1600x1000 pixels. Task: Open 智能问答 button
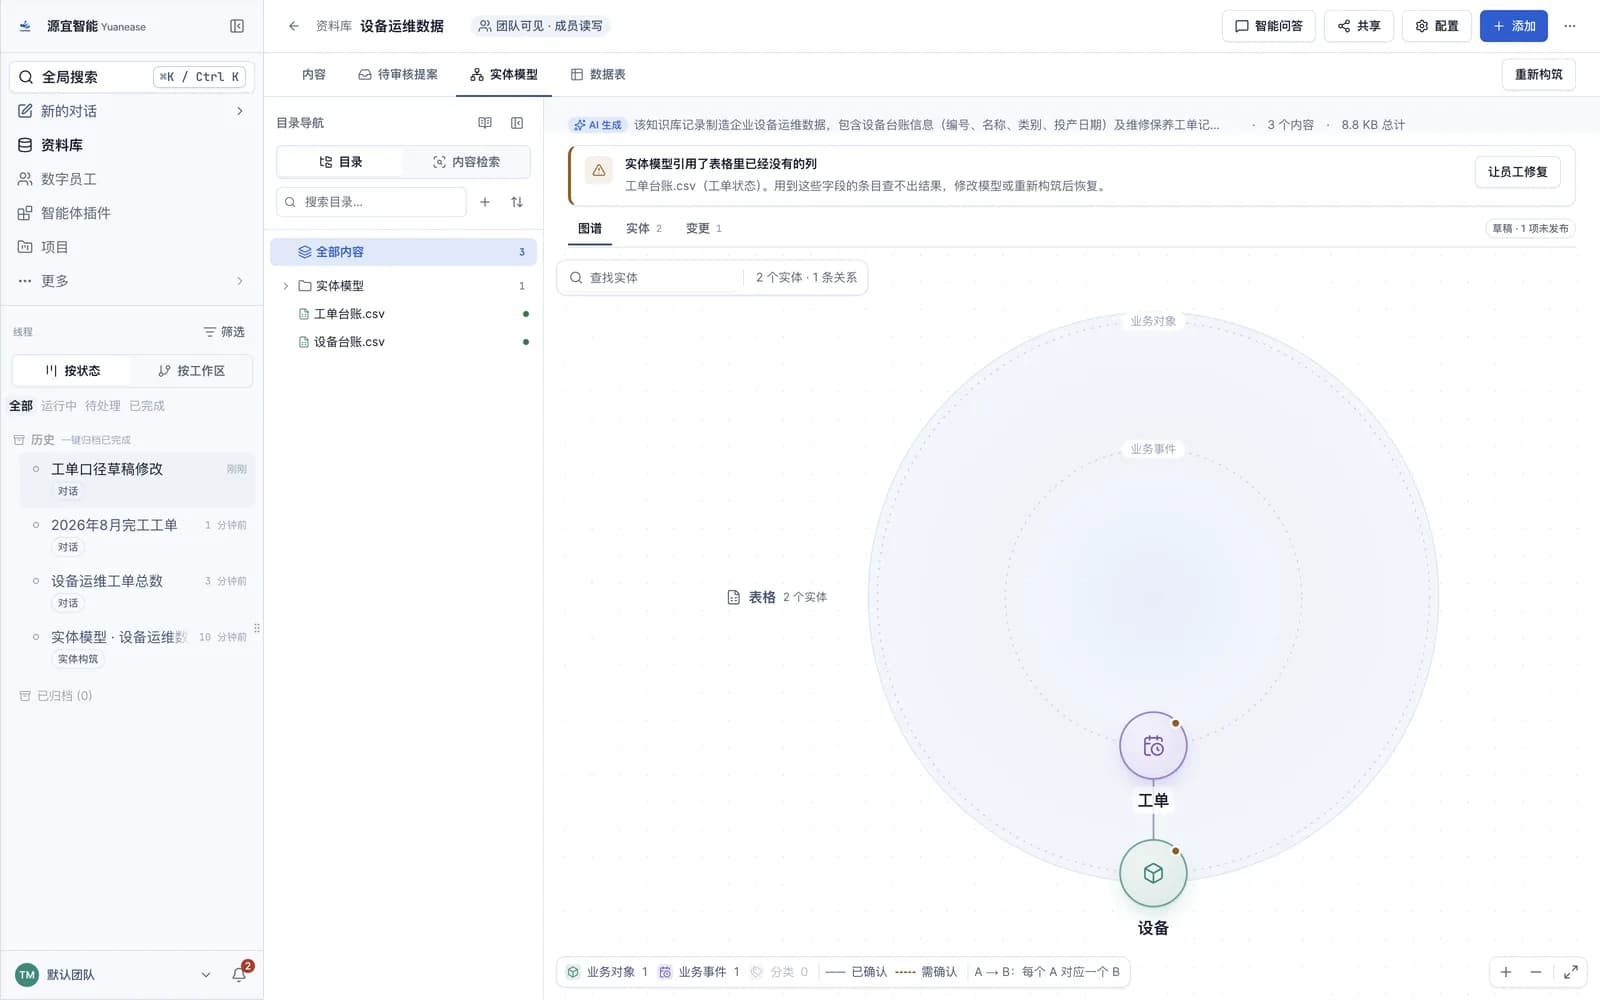(x=1268, y=26)
